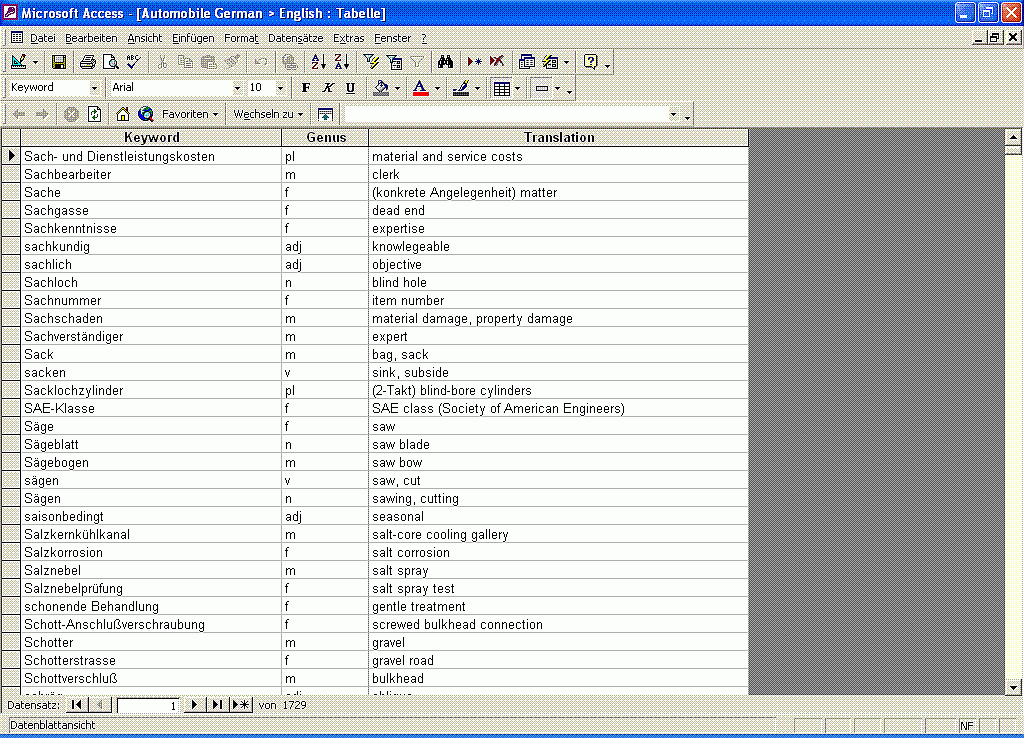Viewport: 1024px width, 738px height.
Task: Open Find with the binoculars icon
Action: click(446, 62)
